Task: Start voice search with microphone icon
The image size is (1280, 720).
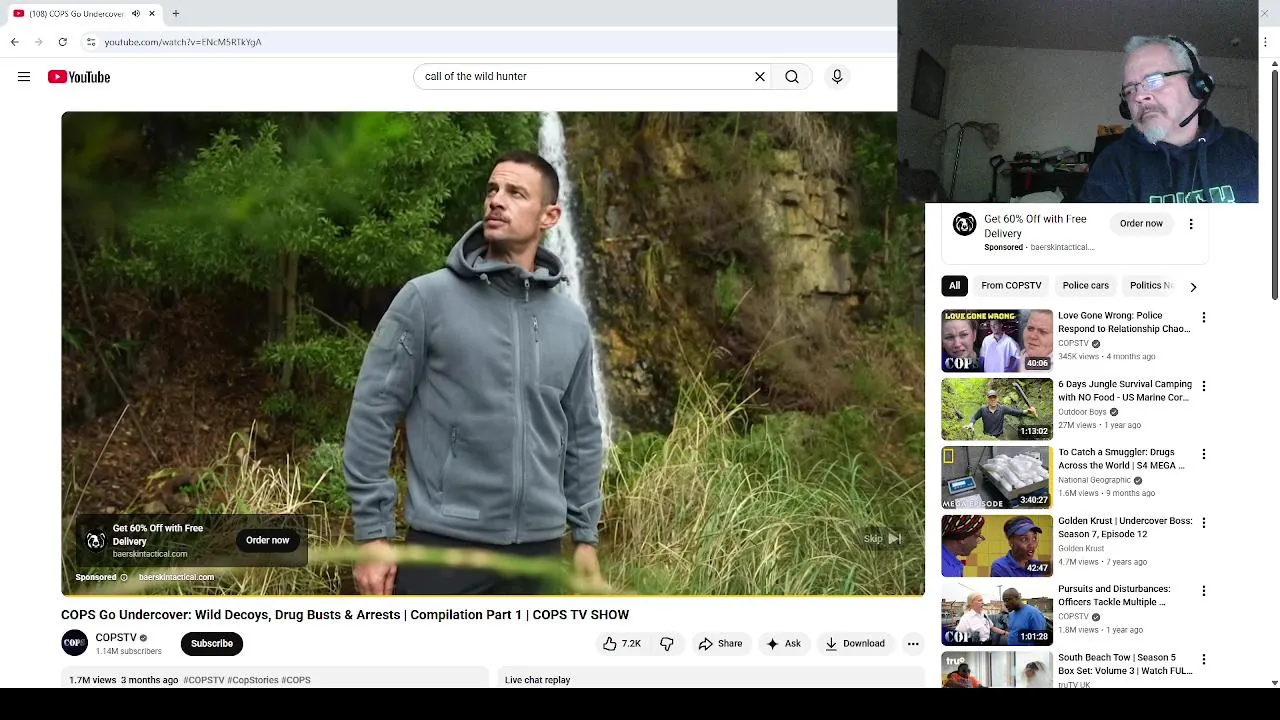Action: pos(837,77)
